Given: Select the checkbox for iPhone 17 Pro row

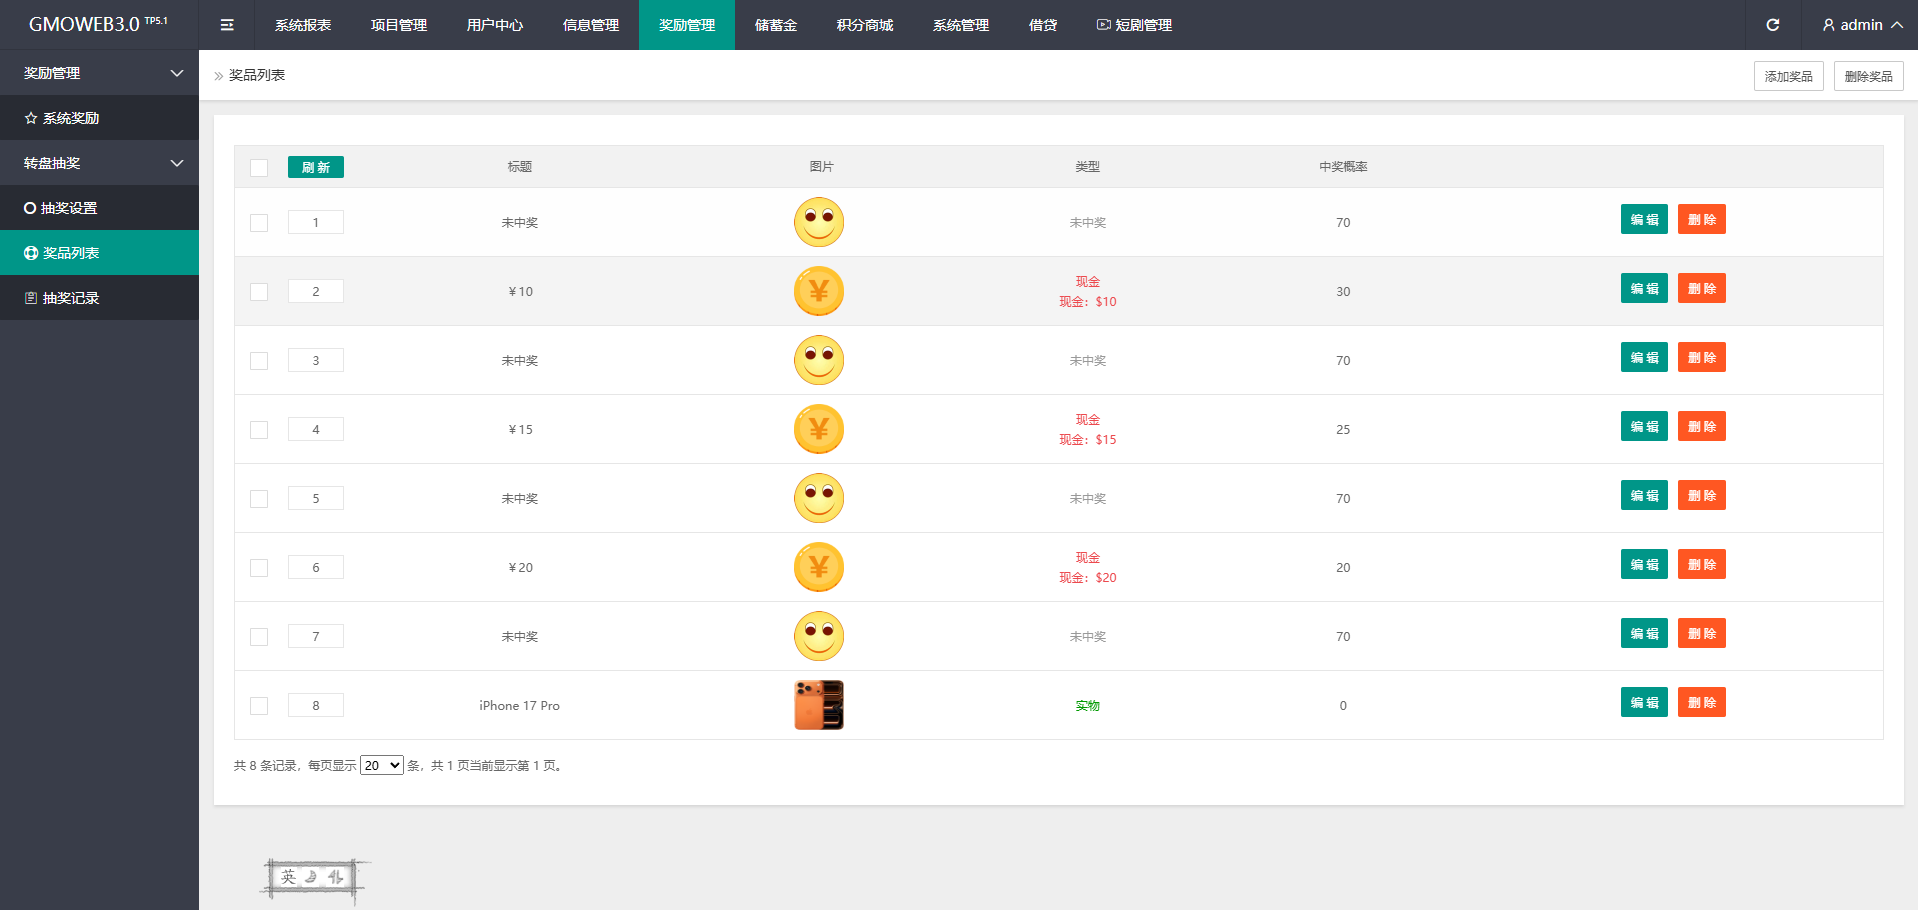Looking at the screenshot, I should [x=259, y=706].
